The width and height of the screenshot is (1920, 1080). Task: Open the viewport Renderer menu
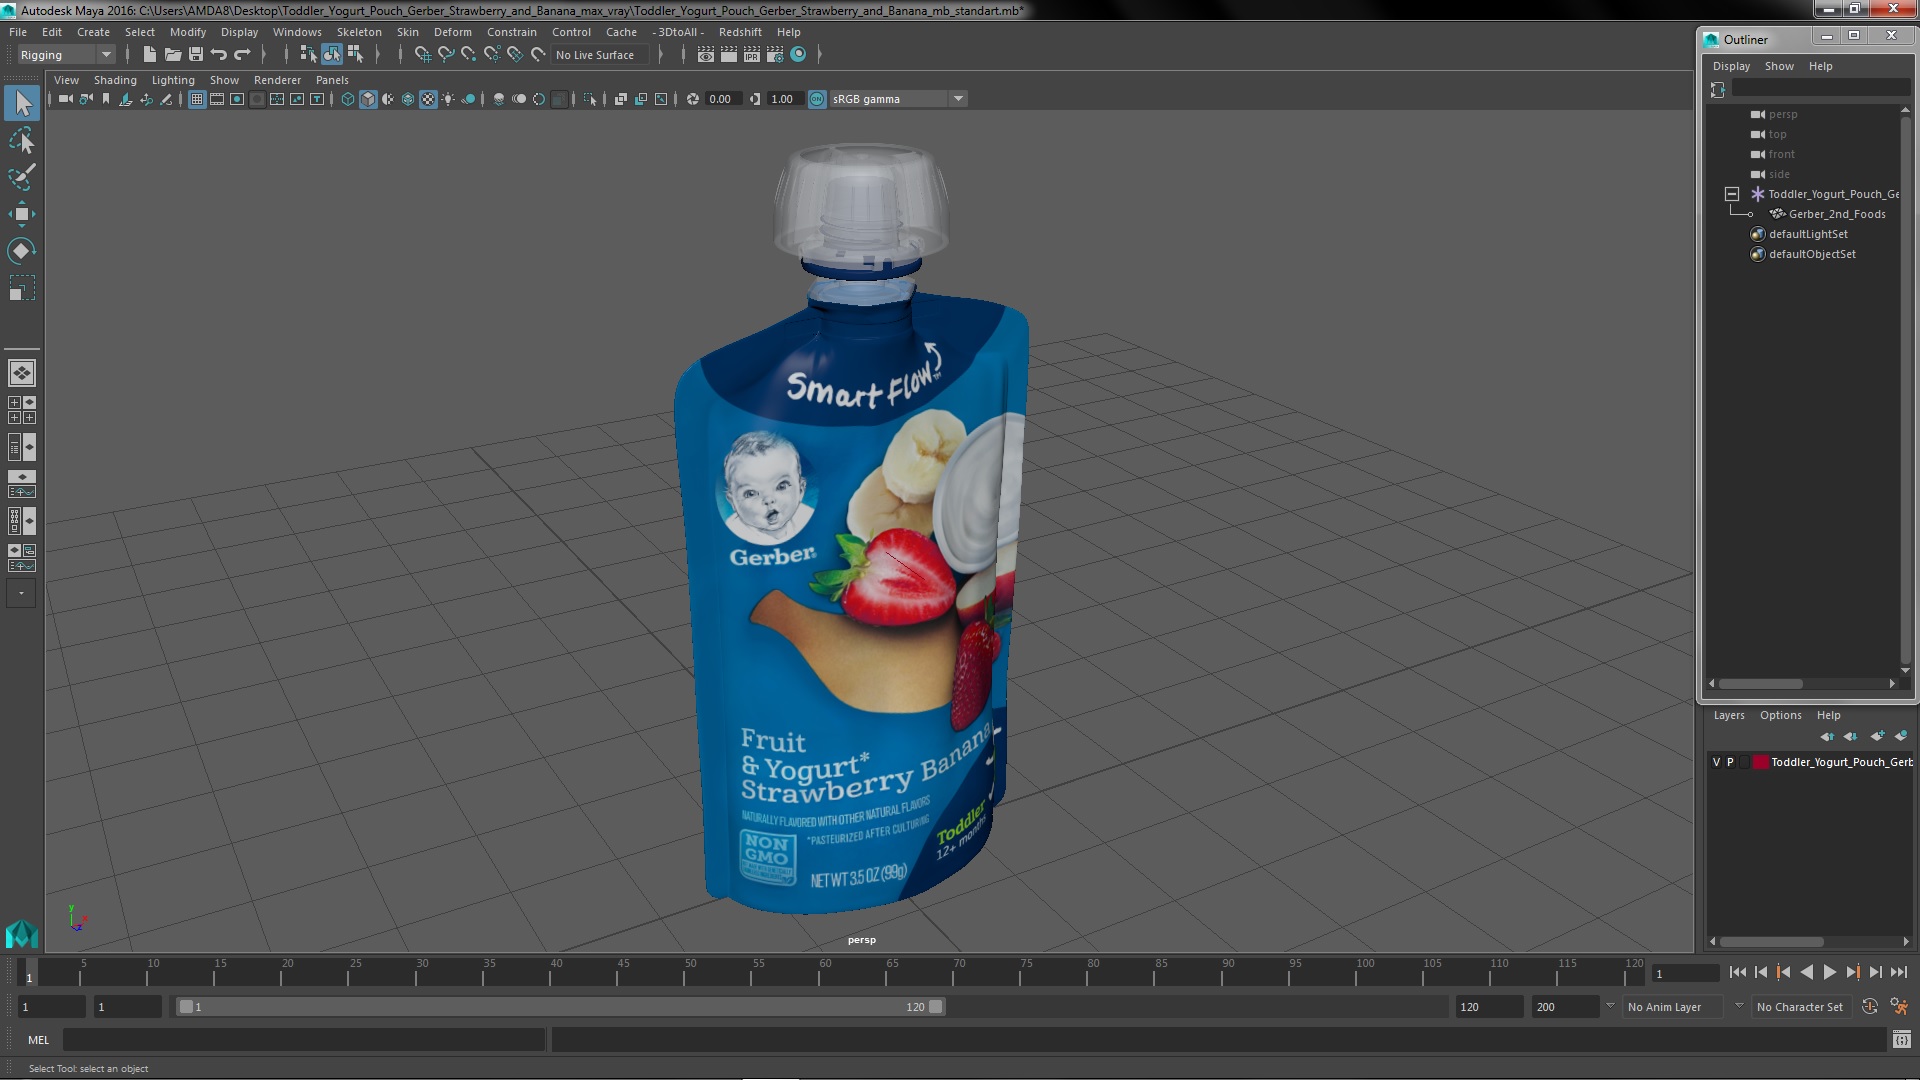point(277,80)
